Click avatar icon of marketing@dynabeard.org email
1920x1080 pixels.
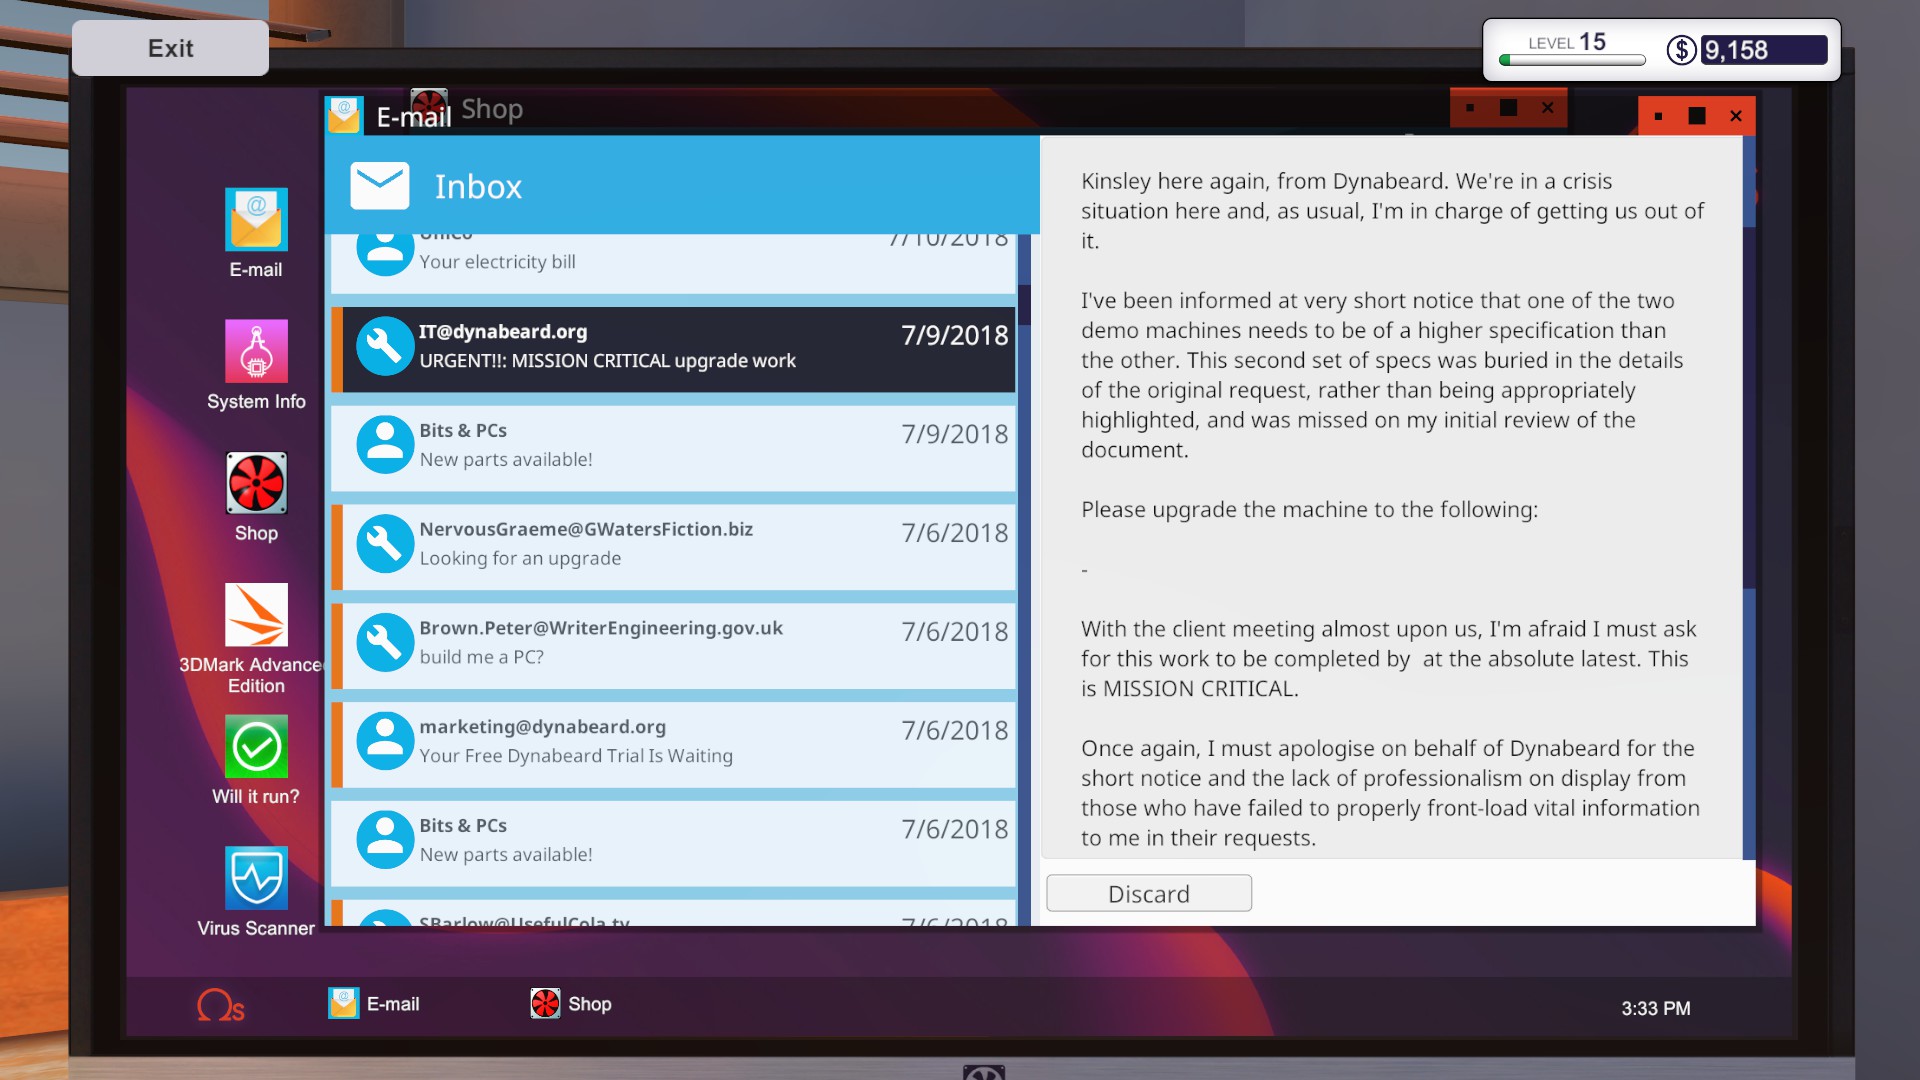[385, 741]
